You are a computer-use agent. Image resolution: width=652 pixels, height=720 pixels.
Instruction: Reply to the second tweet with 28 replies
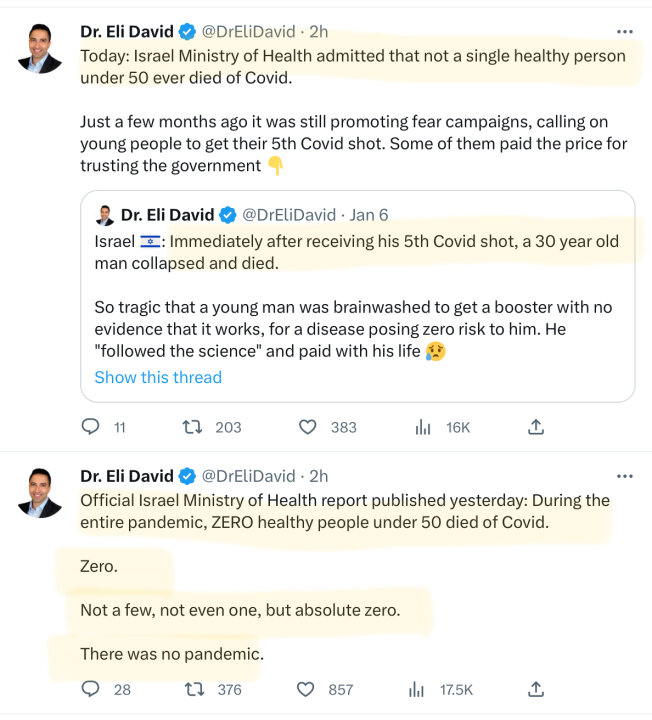point(91,689)
